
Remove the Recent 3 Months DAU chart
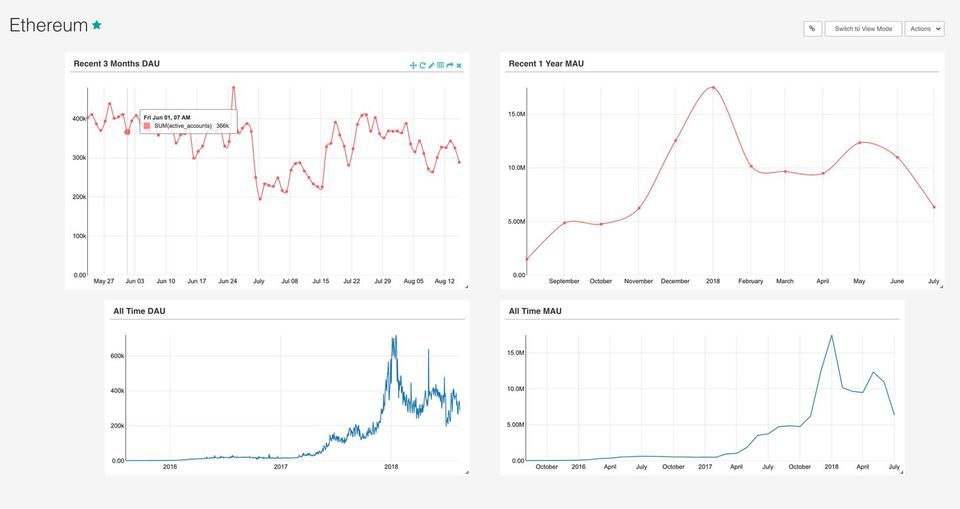(459, 65)
